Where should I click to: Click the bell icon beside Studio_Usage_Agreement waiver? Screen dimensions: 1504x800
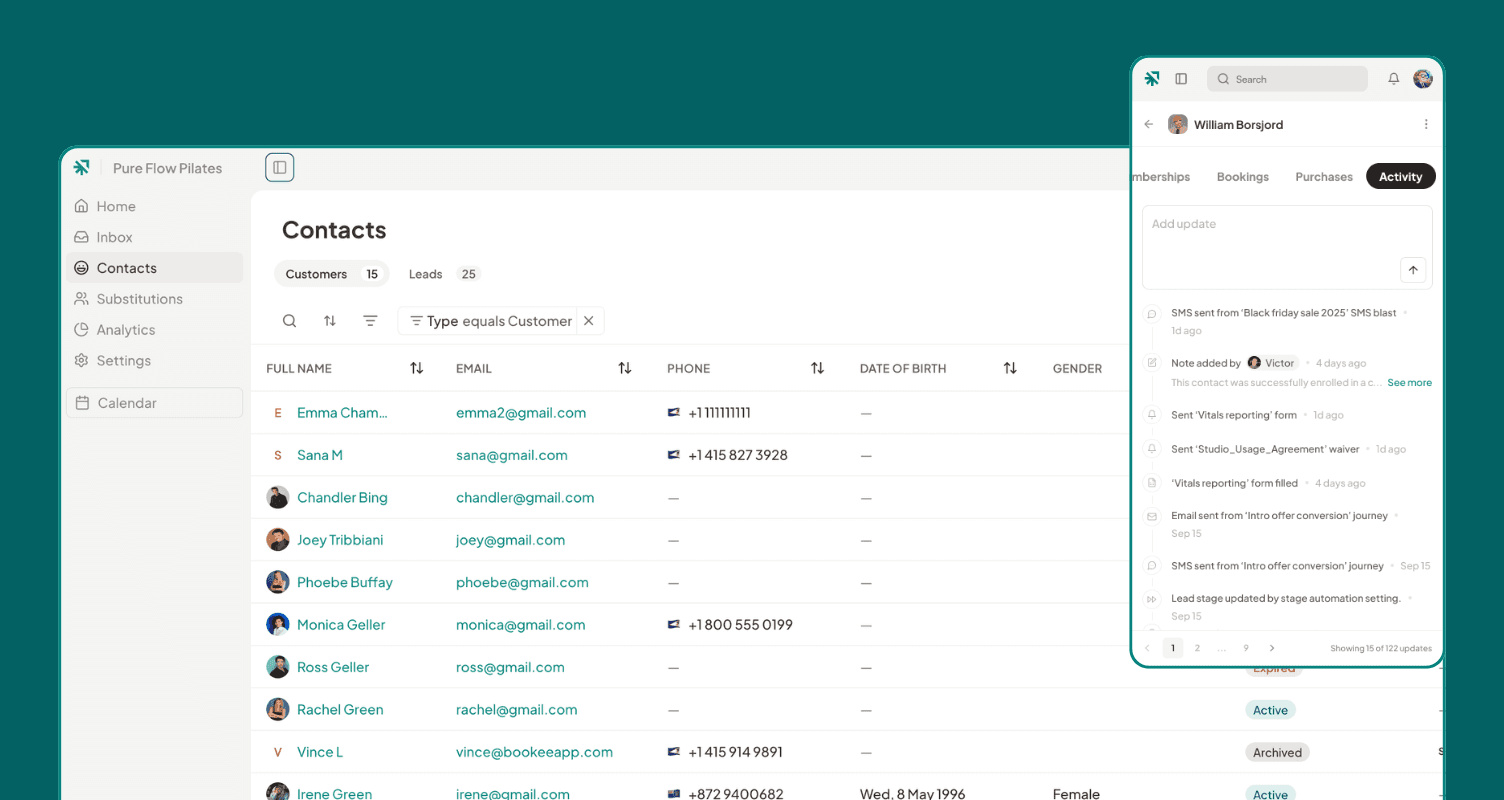(x=1152, y=449)
